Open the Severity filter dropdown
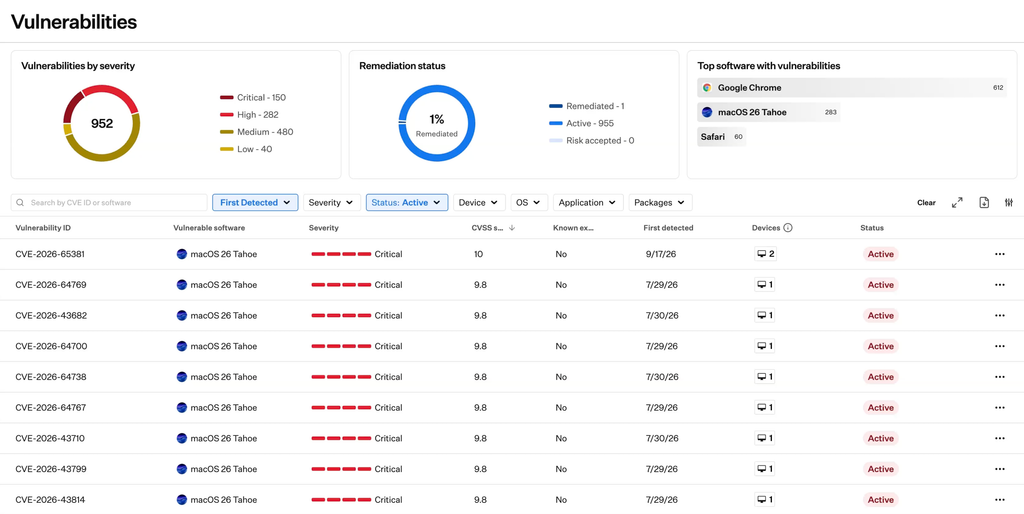1024x514 pixels. click(332, 202)
